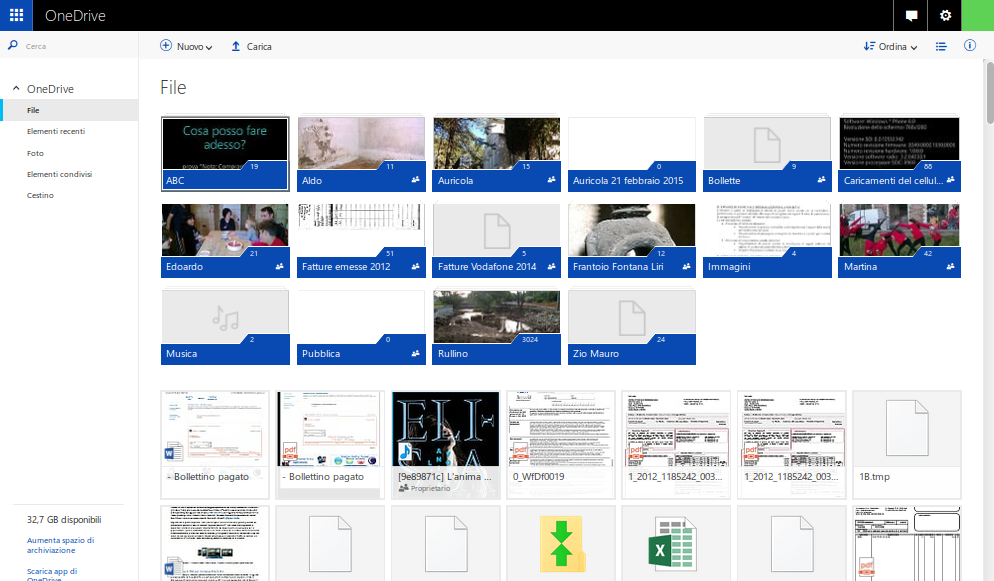The height and width of the screenshot is (581, 994).
Task: Open the Auricola 21 febbraio 2015 folder
Action: 631,153
